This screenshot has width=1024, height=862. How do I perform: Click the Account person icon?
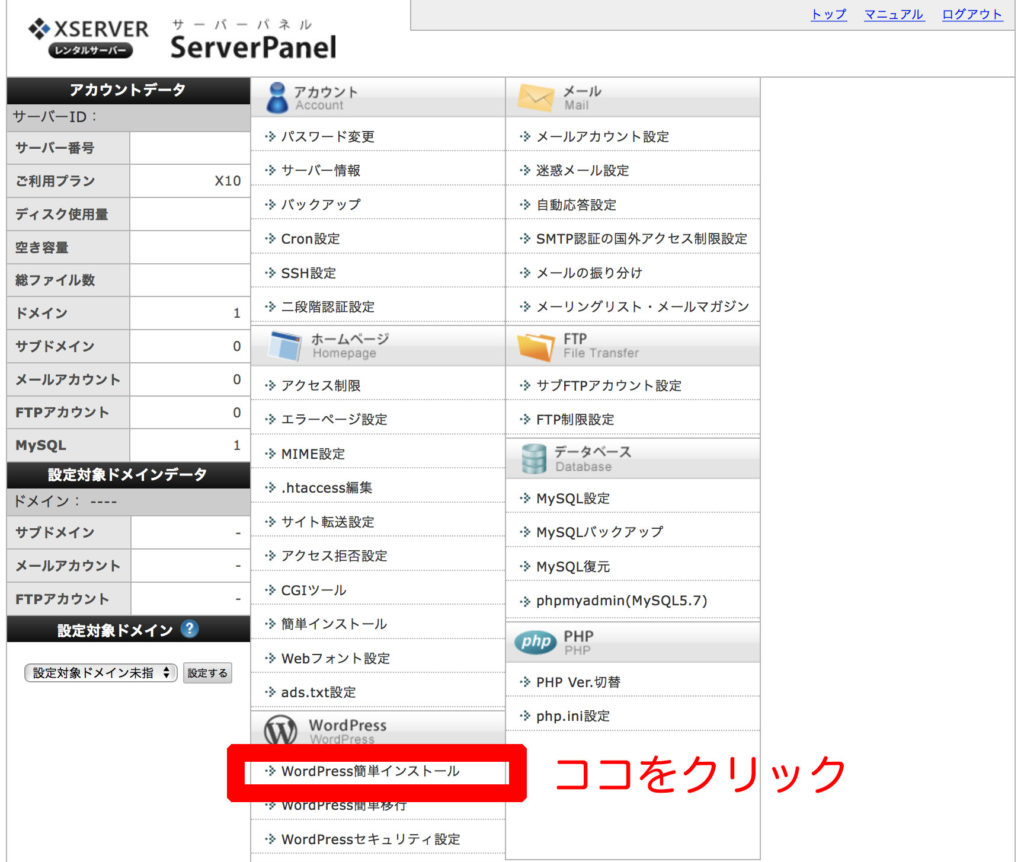[277, 97]
